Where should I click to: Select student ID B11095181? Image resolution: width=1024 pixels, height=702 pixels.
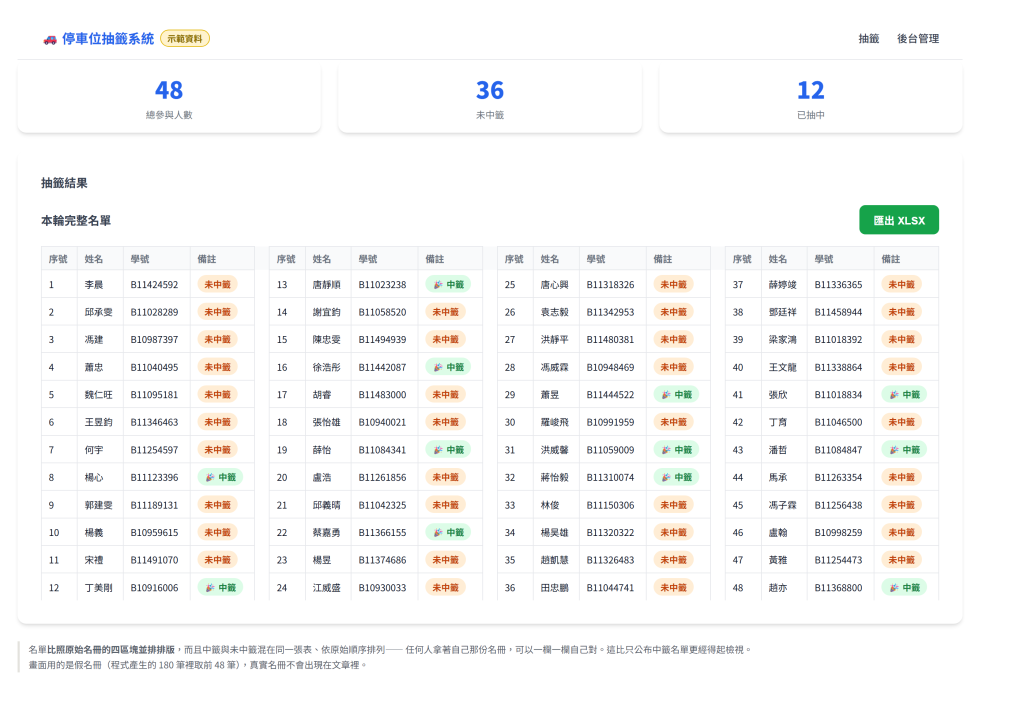[154, 394]
